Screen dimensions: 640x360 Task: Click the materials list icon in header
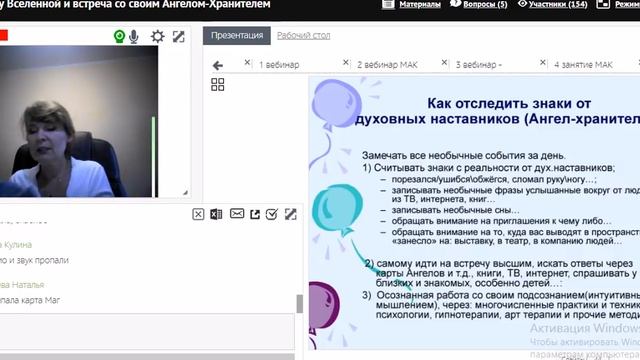click(x=388, y=4)
